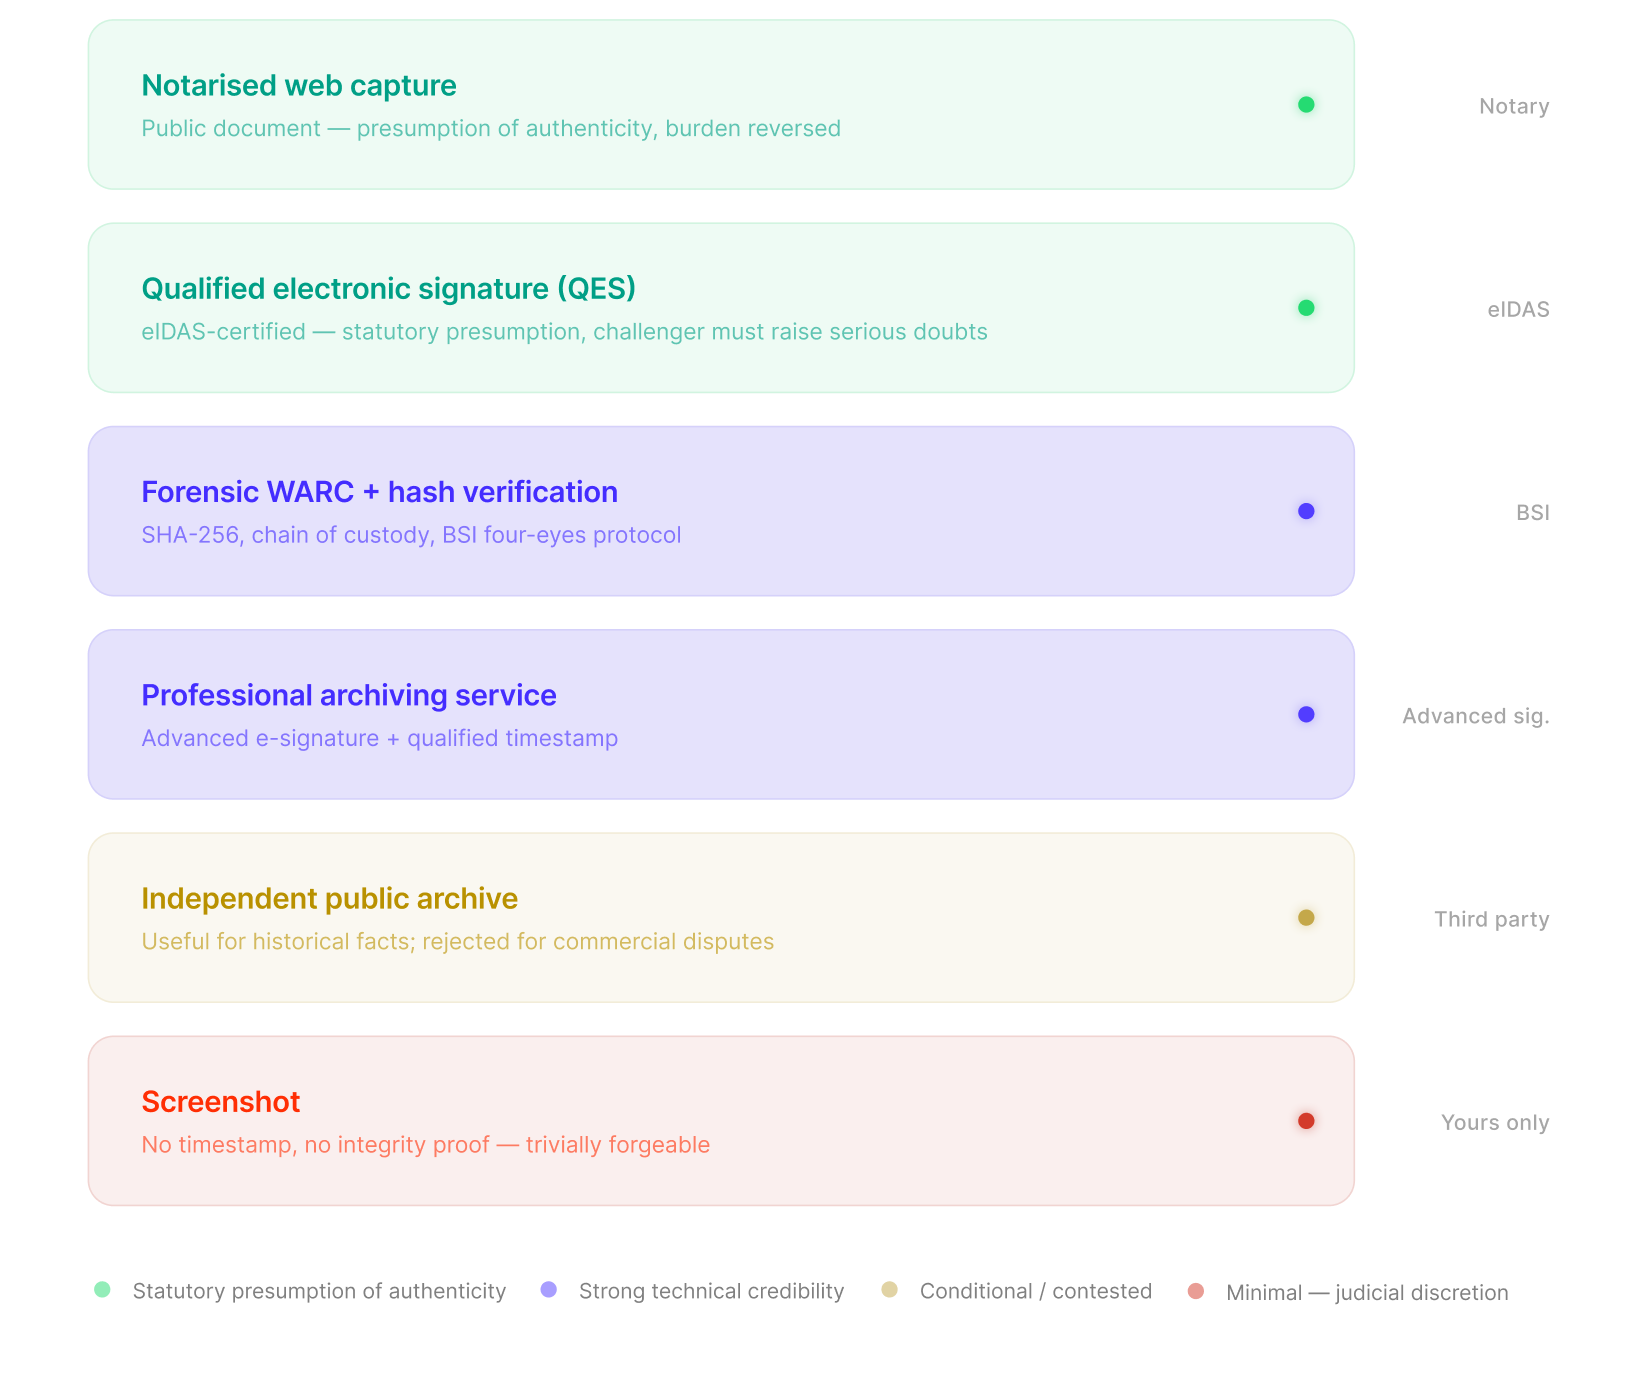Click the green status dot beside QES card
Screen dimensions: 1642x1384
[x=1306, y=308]
